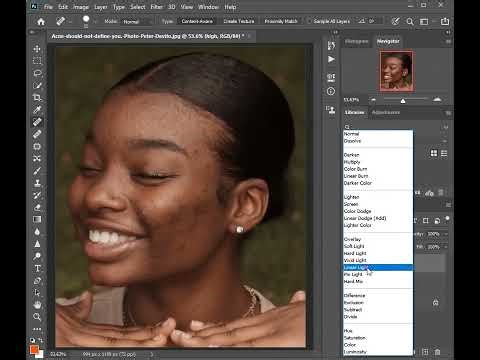Select the Path Selection arrow tool
Image resolution: width=480 pixels, height=360 pixels.
[x=37, y=293]
